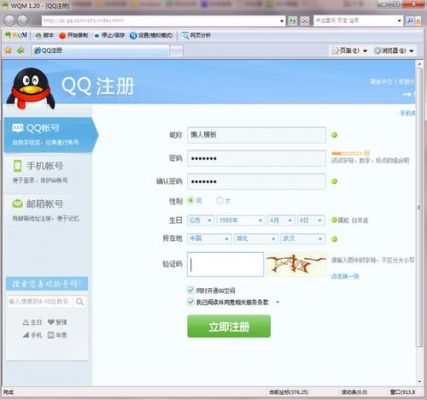Select the female gender radio button
Viewport: 427px width, 400px height.
219,200
